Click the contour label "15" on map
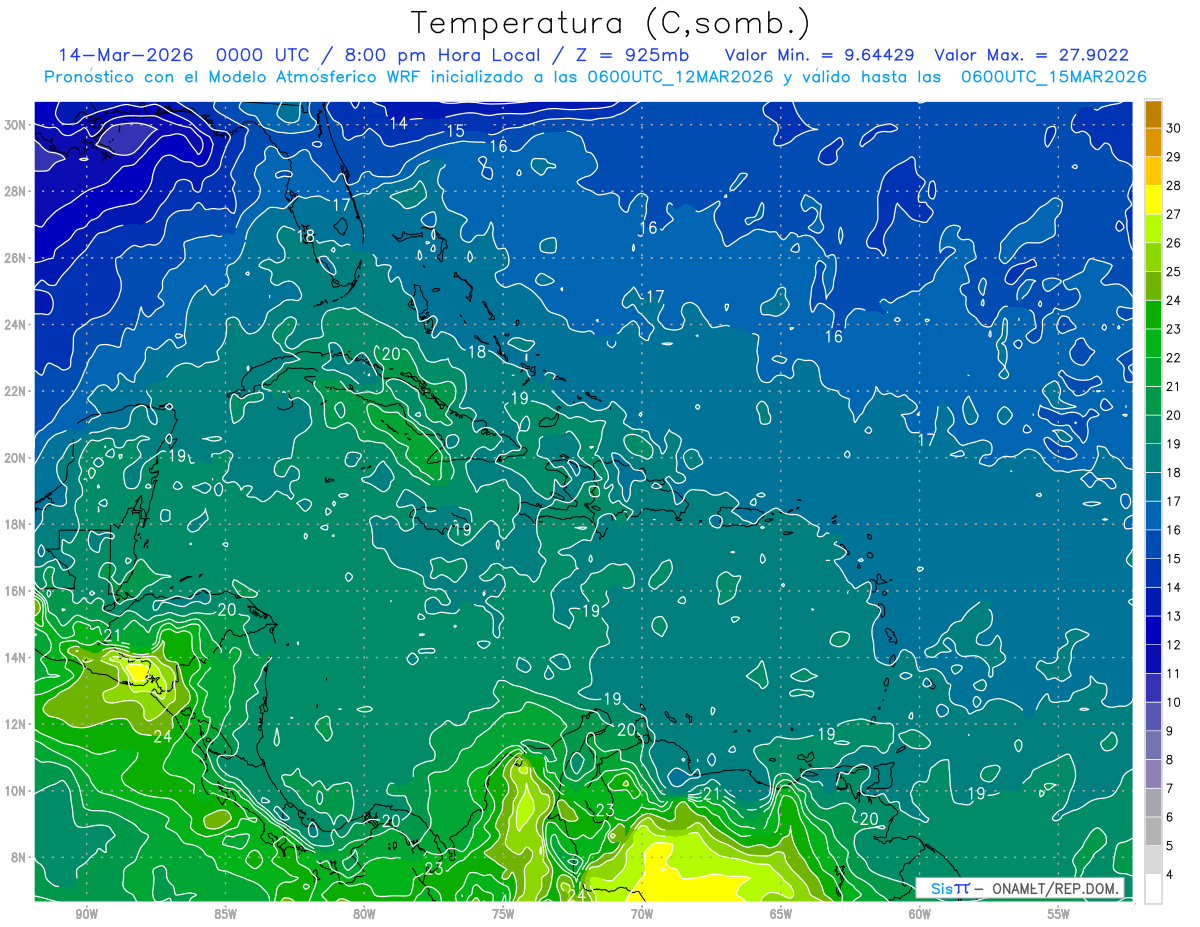 (455, 131)
